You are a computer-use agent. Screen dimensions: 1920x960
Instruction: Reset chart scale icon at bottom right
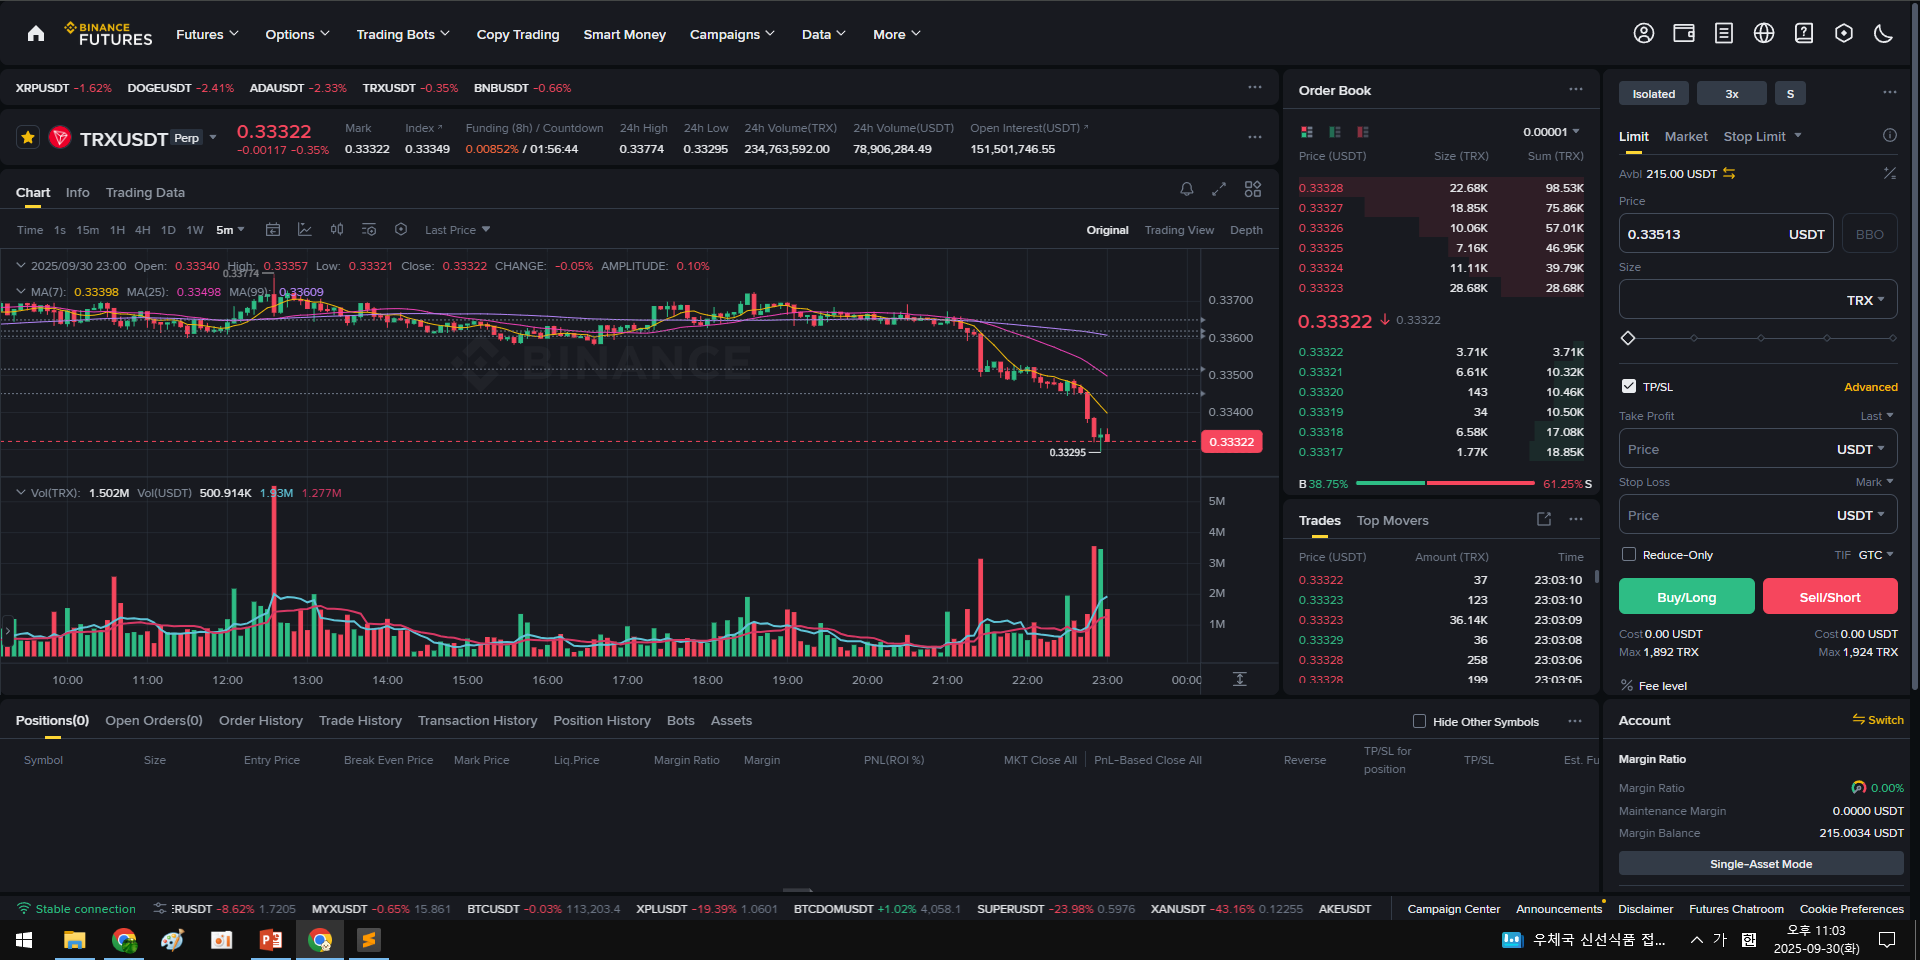(x=1240, y=679)
